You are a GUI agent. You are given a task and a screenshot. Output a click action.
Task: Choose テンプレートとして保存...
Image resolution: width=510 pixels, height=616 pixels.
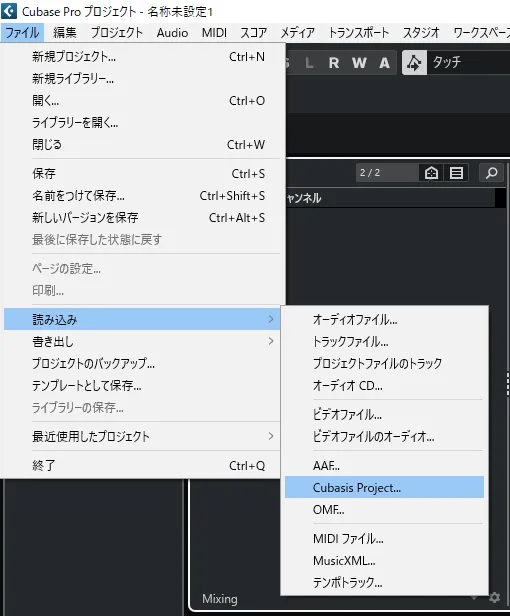pos(142,385)
